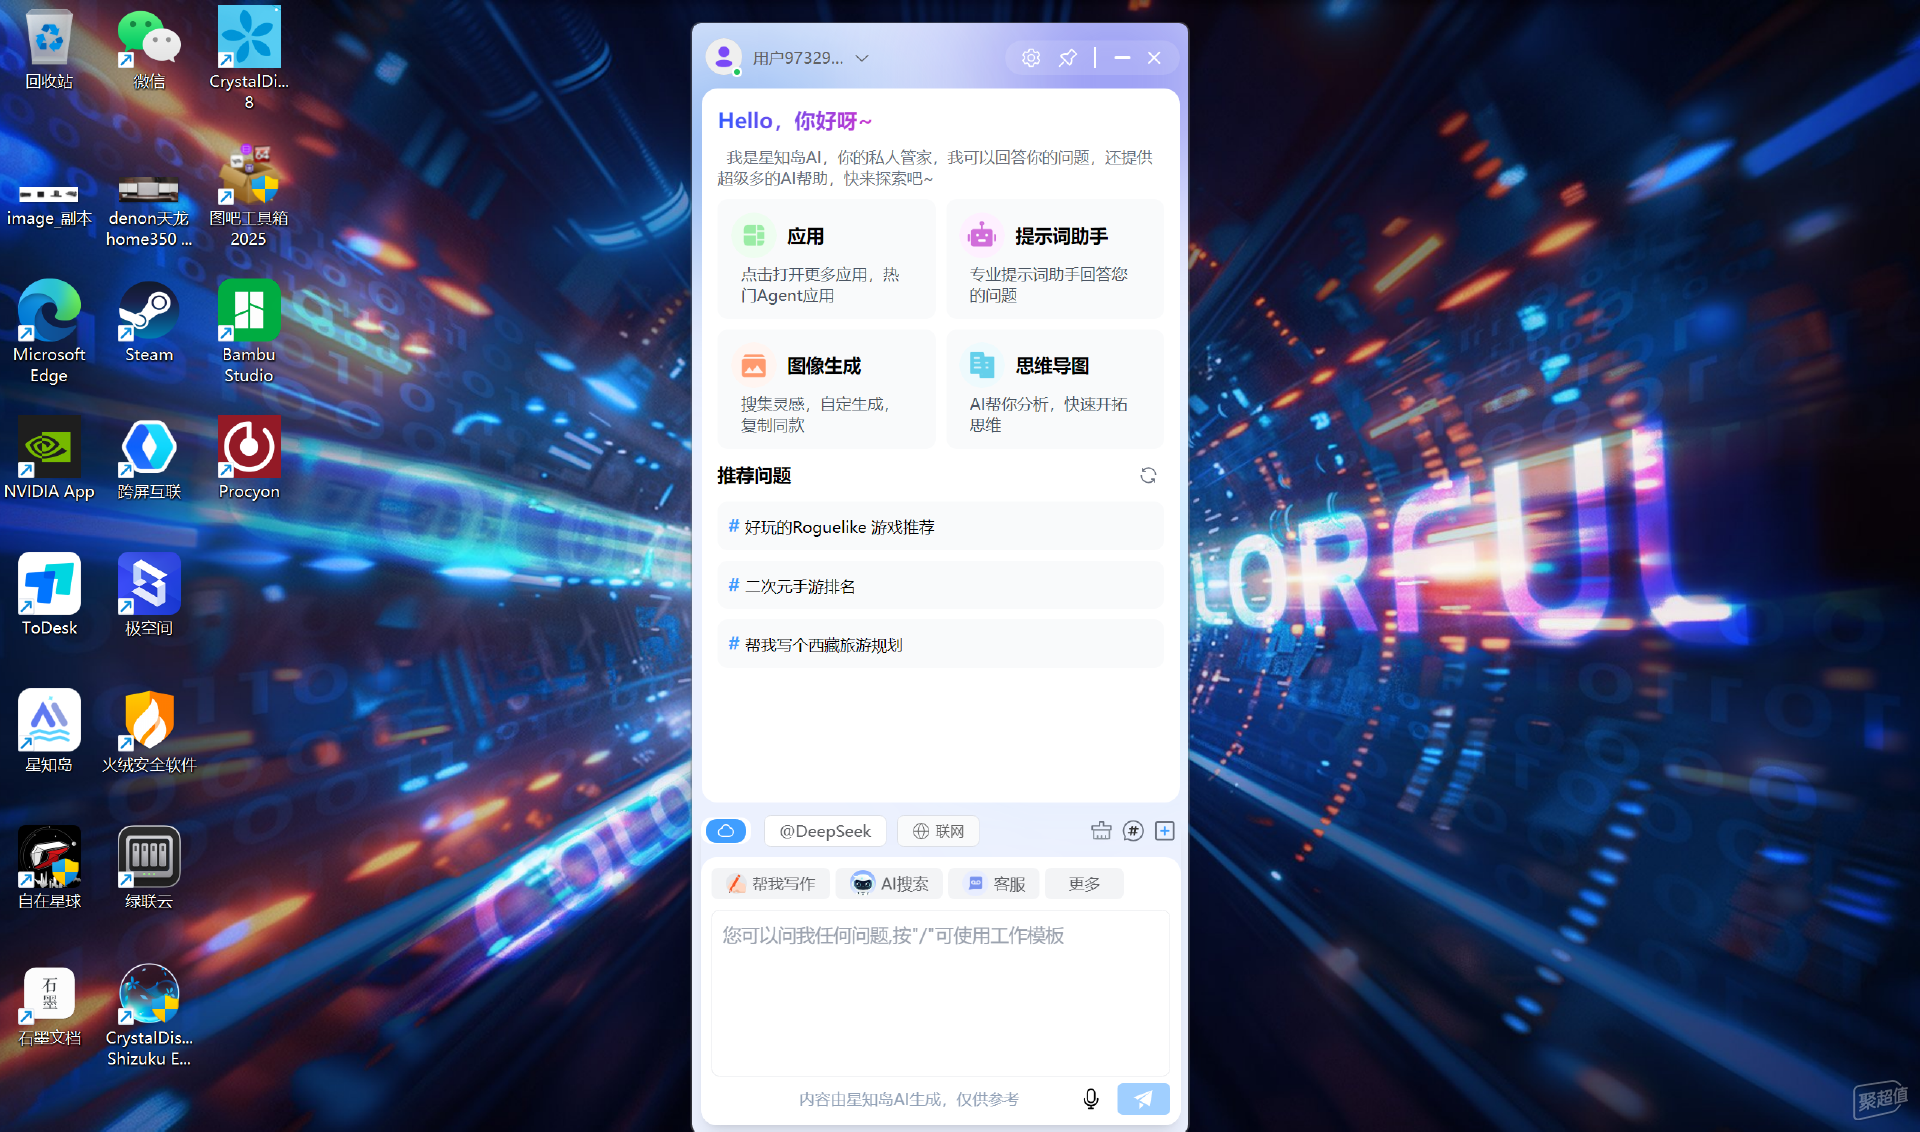Minimize the 星知岛AI window
This screenshot has height=1132, width=1920.
coord(1122,58)
